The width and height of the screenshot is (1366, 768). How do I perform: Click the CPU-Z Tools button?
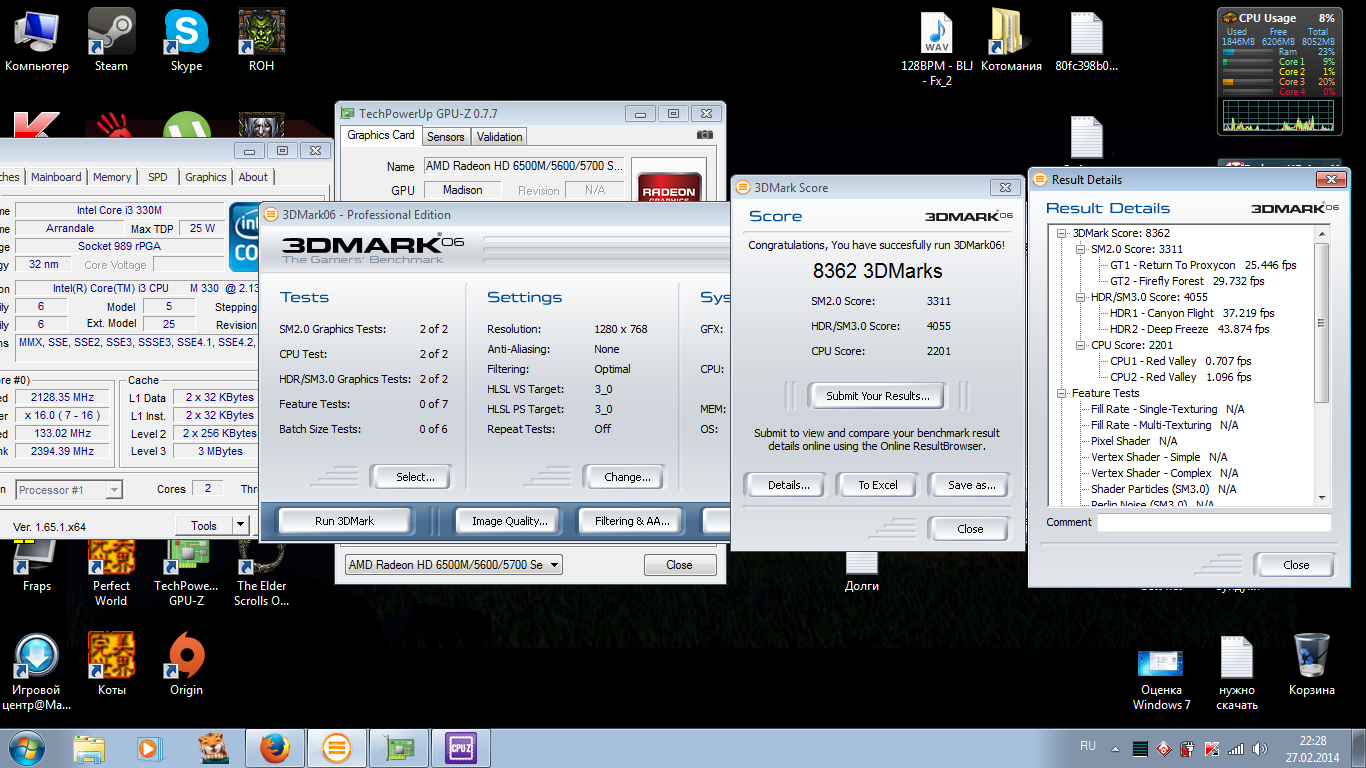tap(204, 525)
